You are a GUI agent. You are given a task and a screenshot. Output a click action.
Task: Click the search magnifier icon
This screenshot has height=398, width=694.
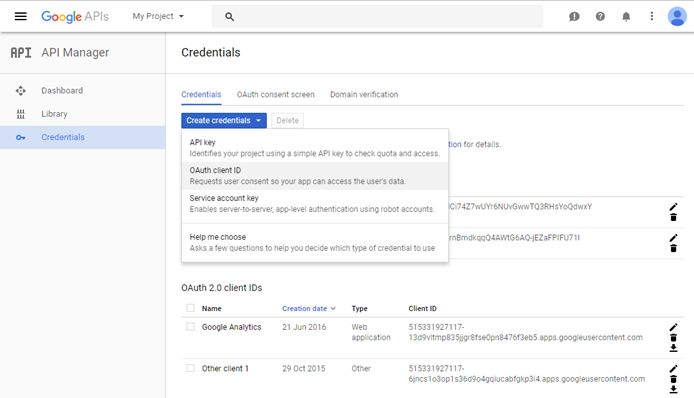[229, 16]
